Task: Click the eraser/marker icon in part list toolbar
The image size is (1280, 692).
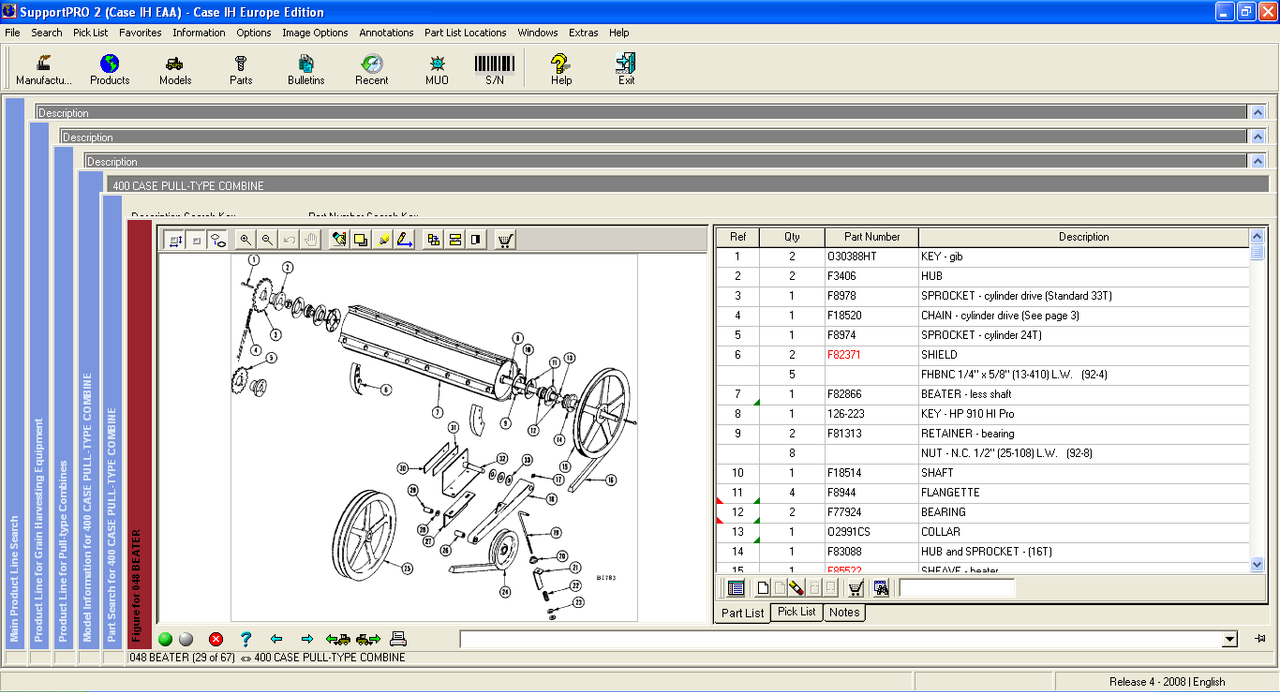Action: 796,588
